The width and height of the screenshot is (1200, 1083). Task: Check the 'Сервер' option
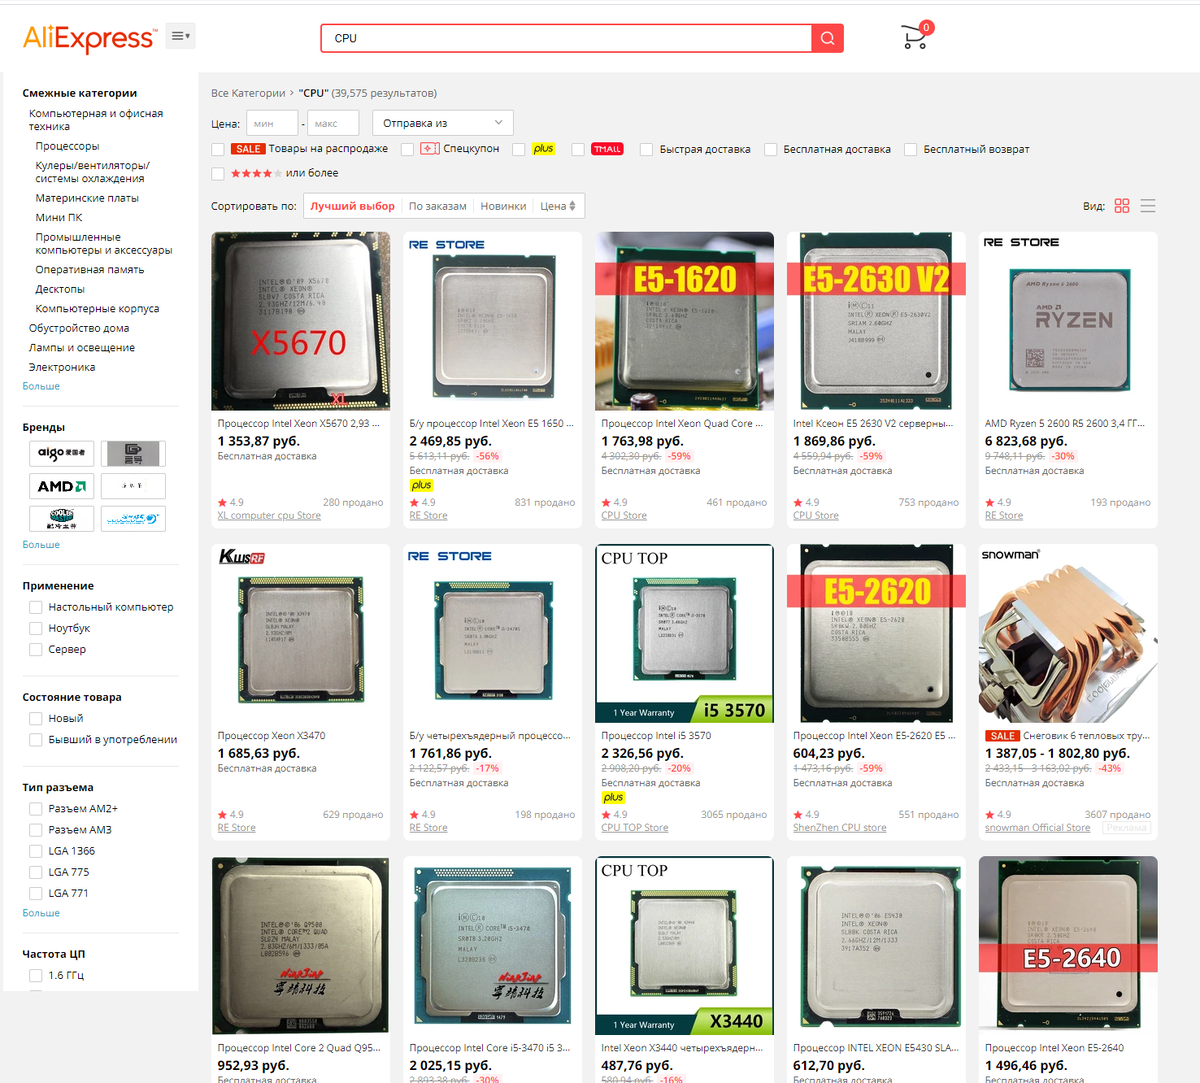click(x=36, y=649)
